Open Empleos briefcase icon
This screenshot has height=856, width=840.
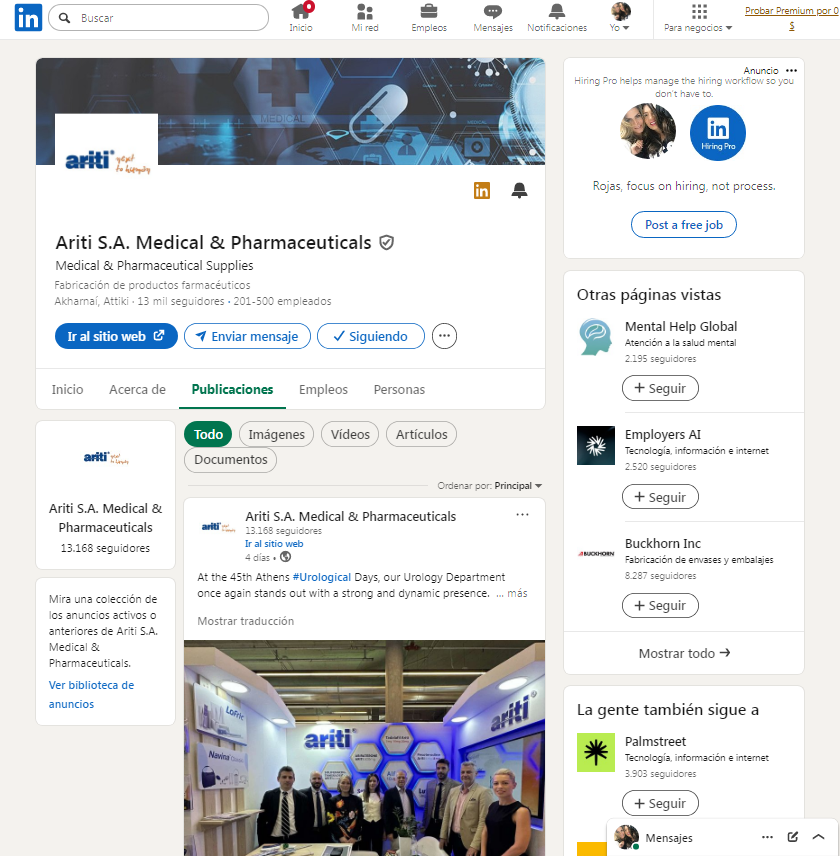[429, 18]
